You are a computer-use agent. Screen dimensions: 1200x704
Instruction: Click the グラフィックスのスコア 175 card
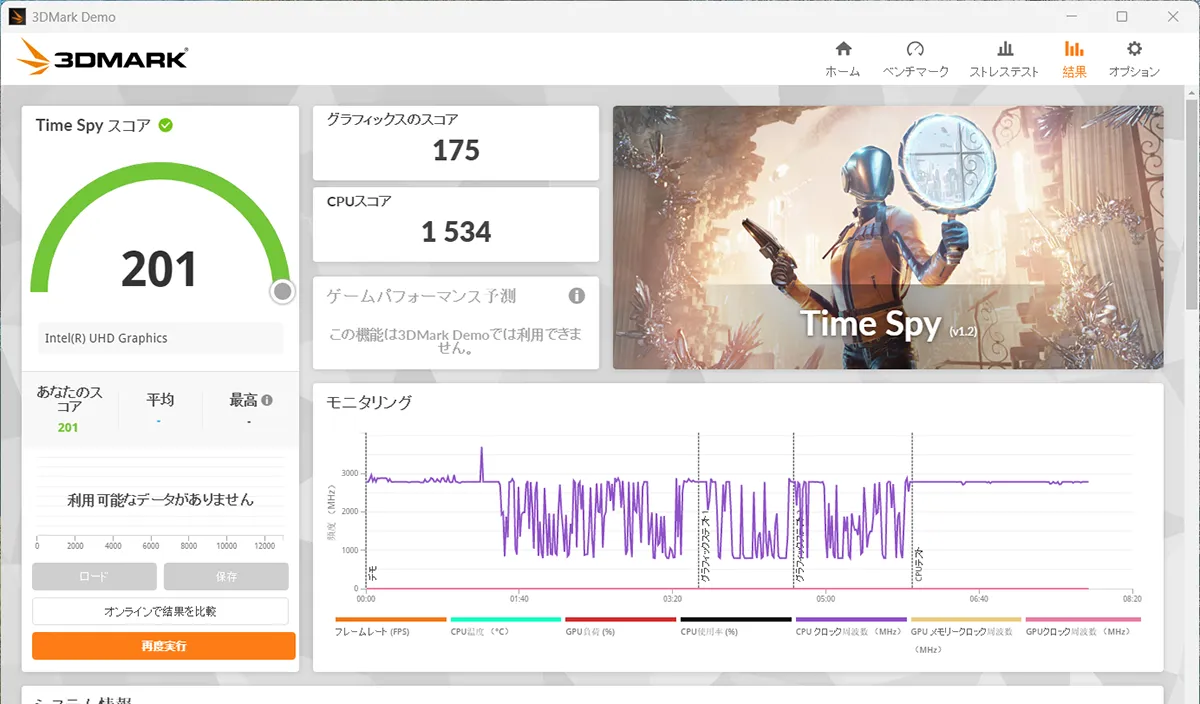tap(456, 143)
